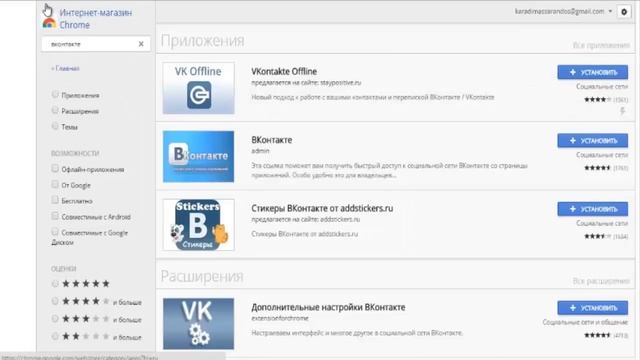
Task: Open the ВКонтакте app thumbnail
Action: pyautogui.click(x=198, y=156)
